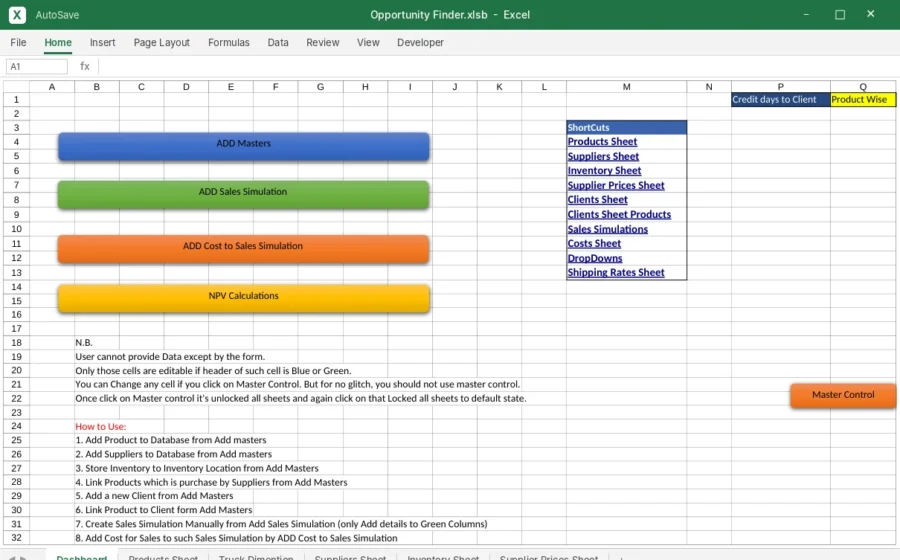The width and height of the screenshot is (900, 560).
Task: Click the Name Box showing A1
Action: [x=37, y=67]
